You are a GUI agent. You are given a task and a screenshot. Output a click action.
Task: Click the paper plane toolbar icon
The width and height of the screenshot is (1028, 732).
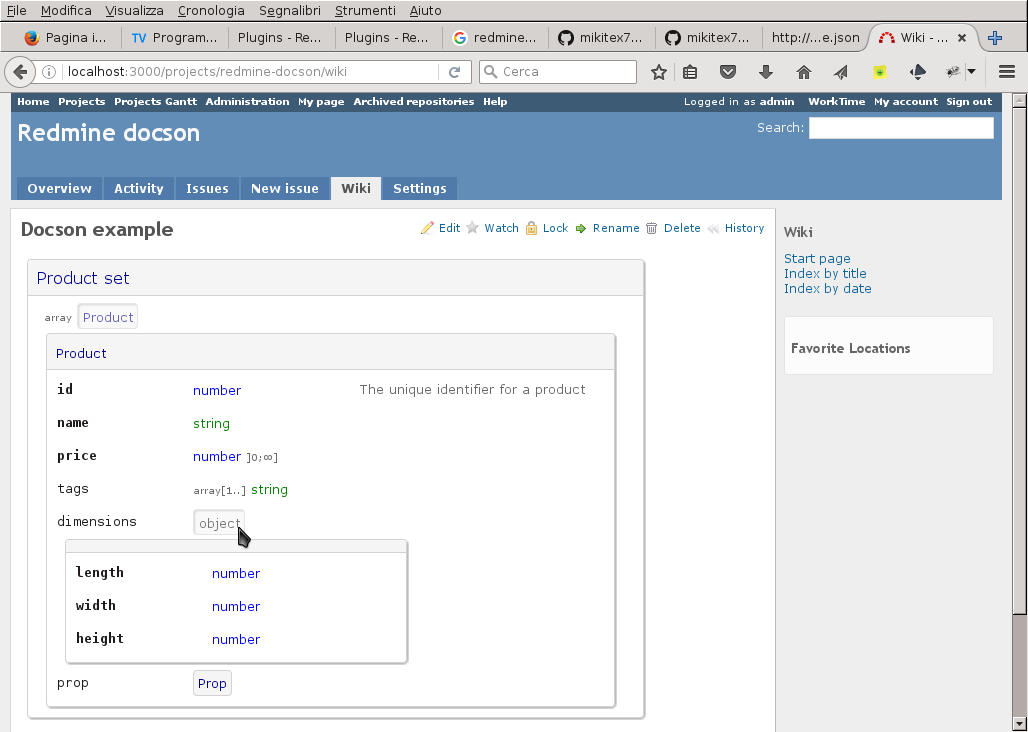pos(841,71)
